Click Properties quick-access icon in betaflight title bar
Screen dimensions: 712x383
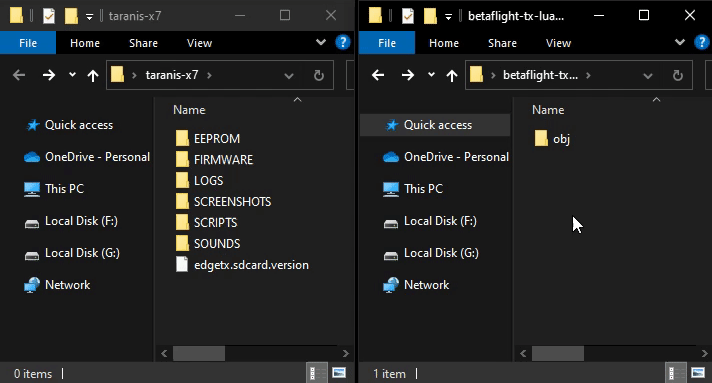click(408, 16)
